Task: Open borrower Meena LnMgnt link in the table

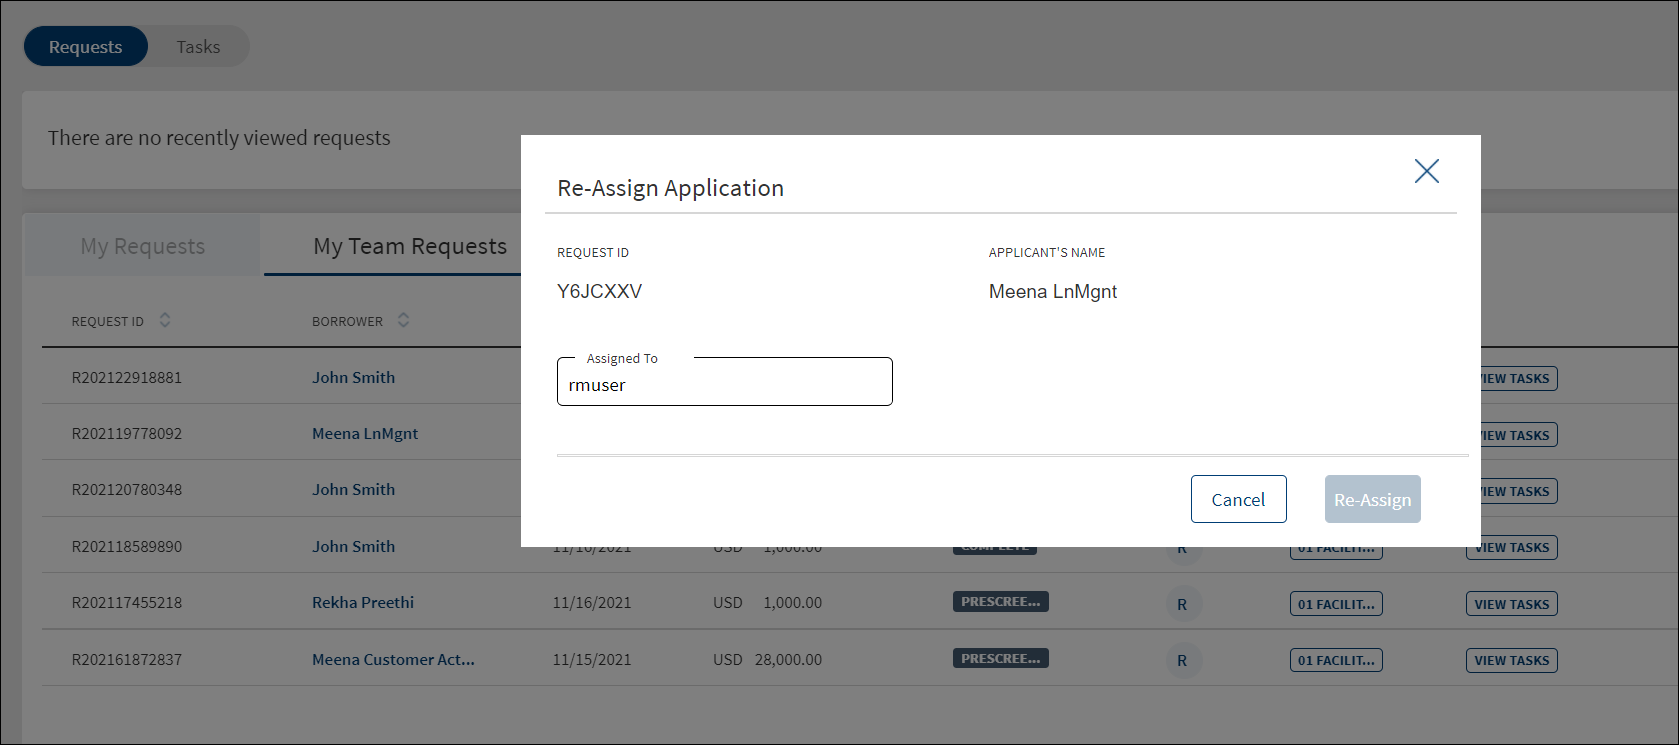Action: (365, 433)
